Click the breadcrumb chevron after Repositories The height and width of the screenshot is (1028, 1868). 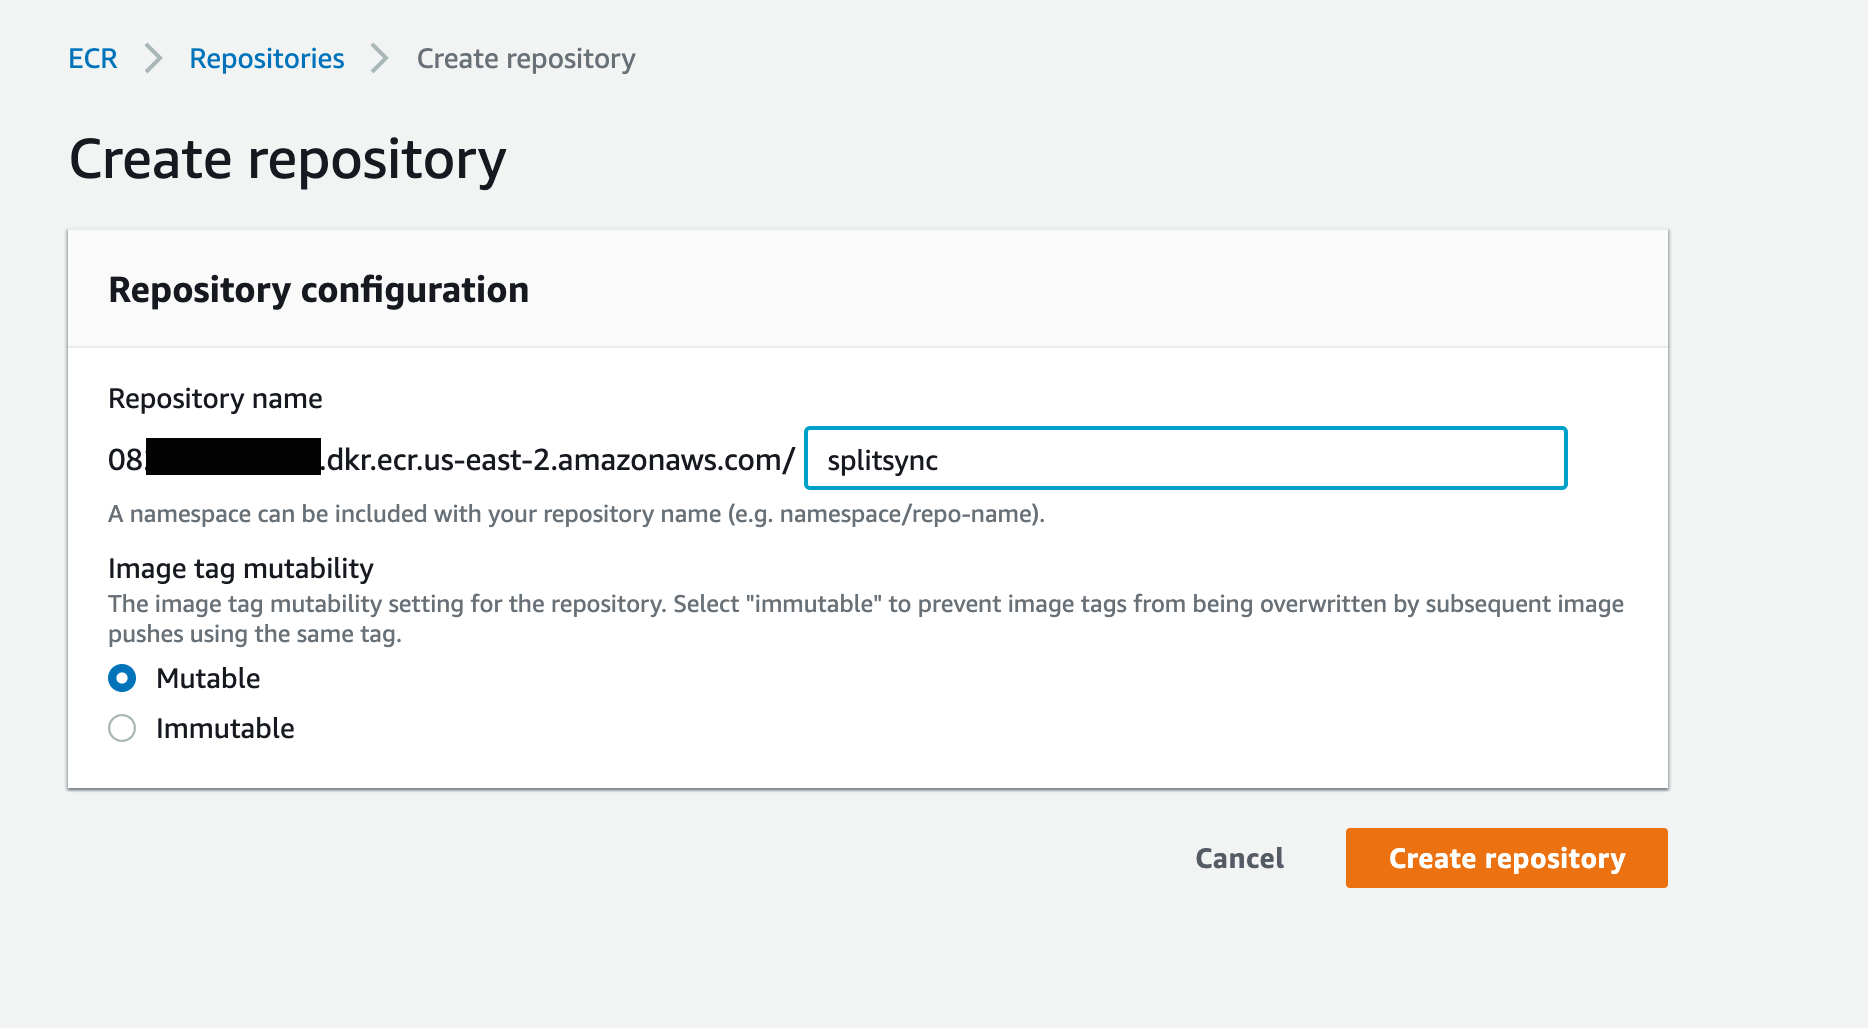pyautogui.click(x=379, y=59)
